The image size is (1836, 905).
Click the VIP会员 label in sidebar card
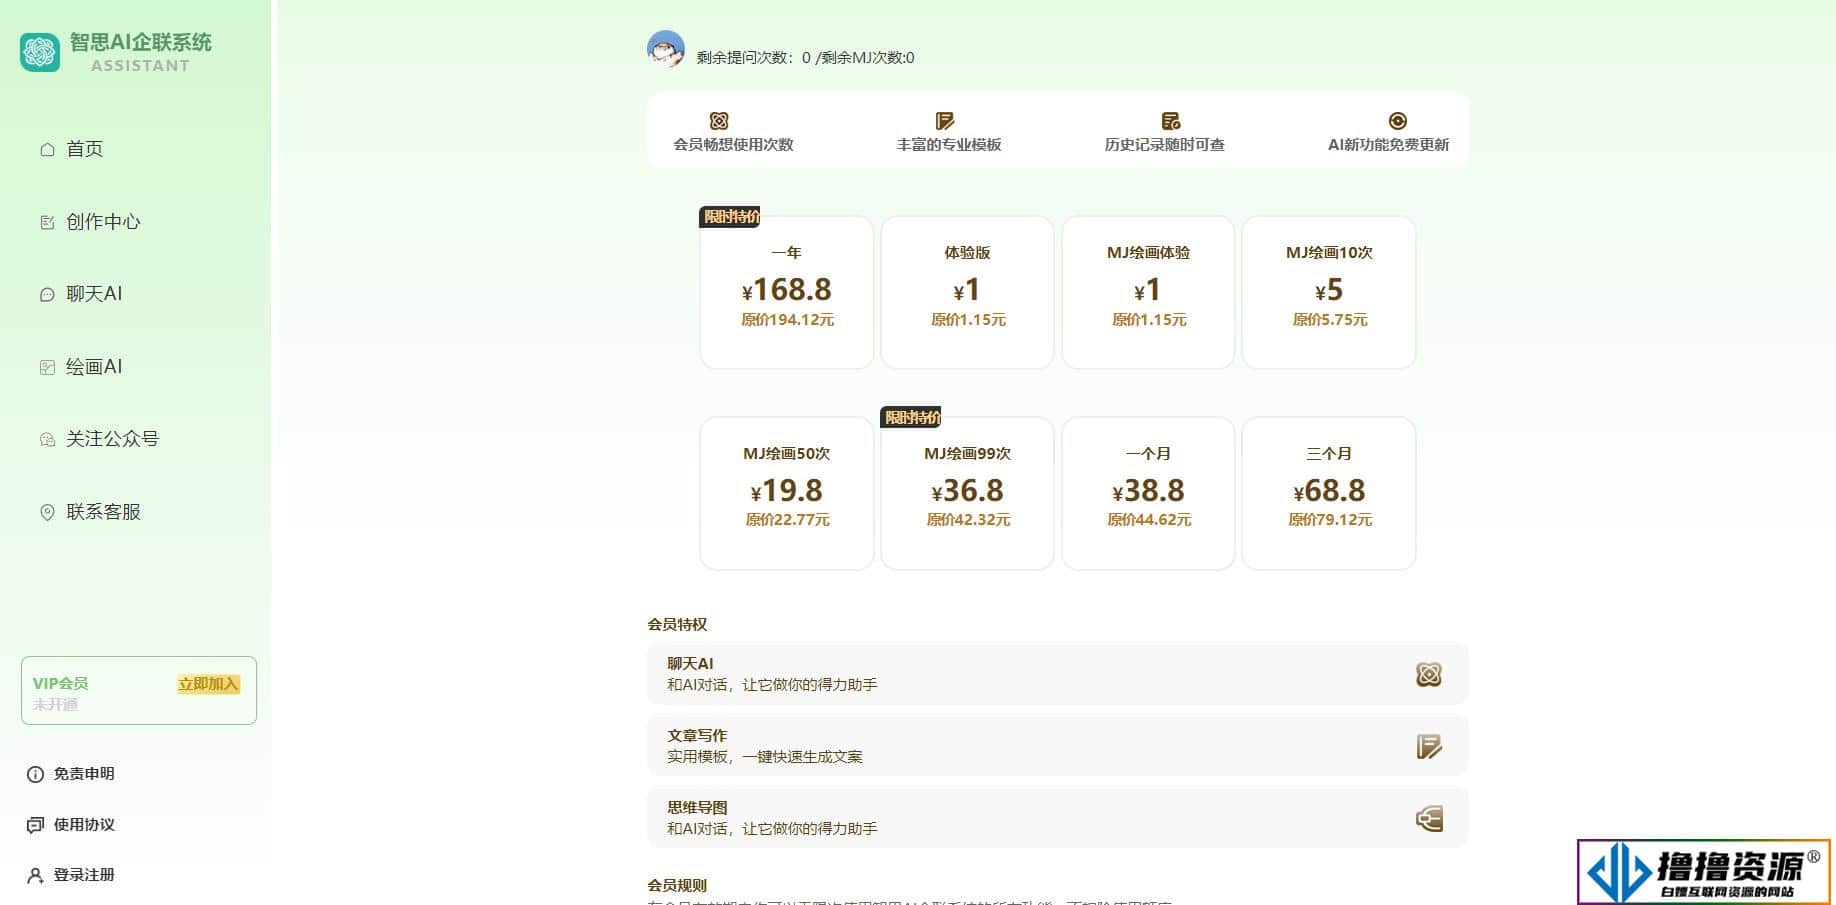(60, 683)
